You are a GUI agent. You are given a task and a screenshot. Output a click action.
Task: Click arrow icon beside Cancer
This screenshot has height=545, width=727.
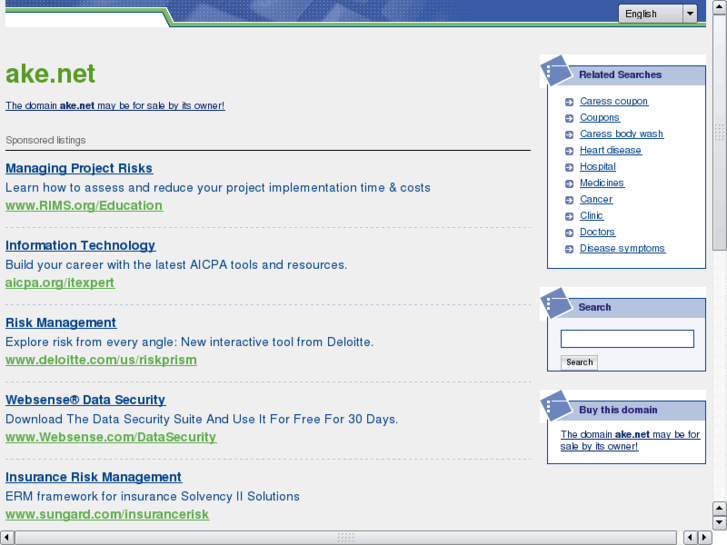click(569, 200)
